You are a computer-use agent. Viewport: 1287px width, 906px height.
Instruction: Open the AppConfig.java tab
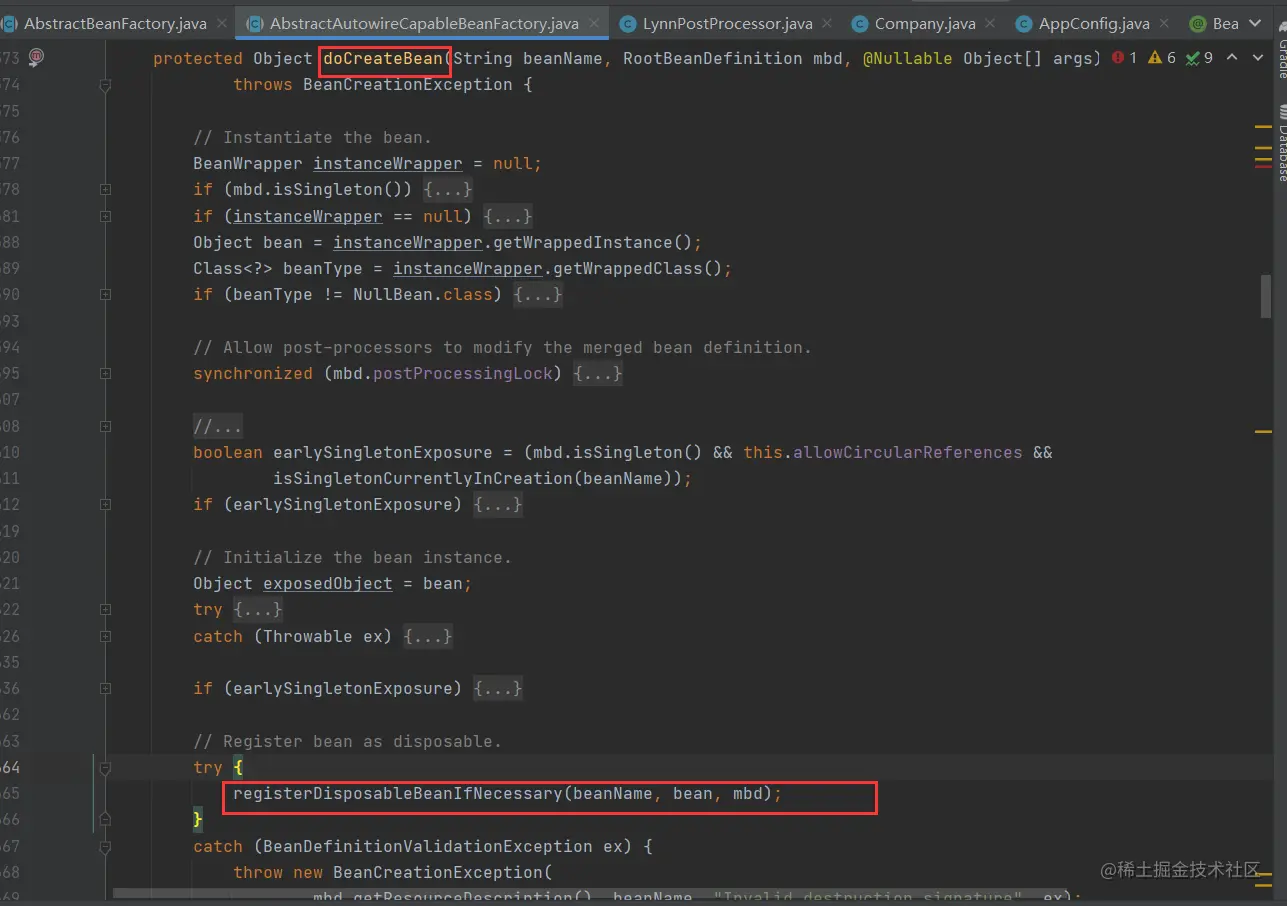1093,23
